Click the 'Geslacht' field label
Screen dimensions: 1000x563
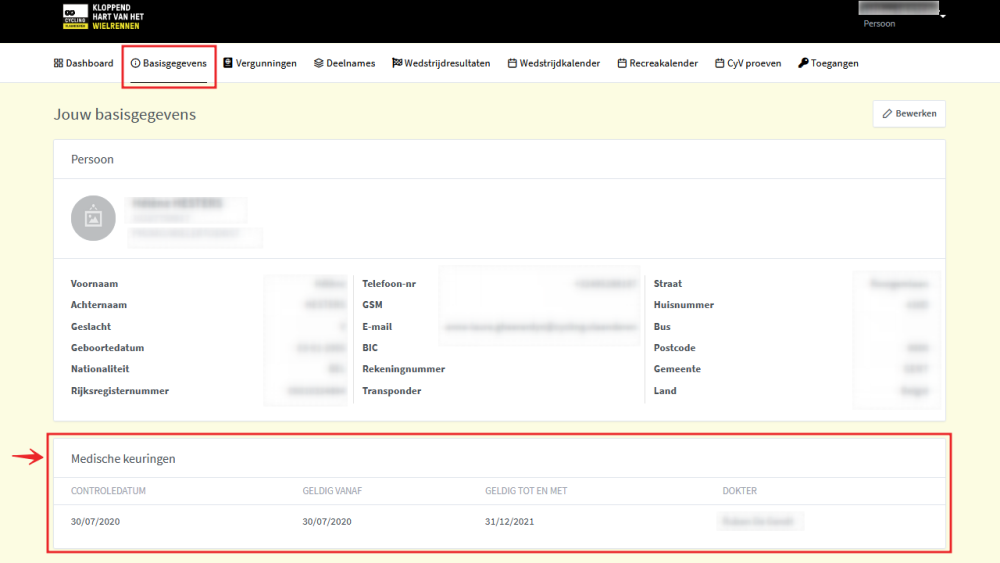pos(91,326)
